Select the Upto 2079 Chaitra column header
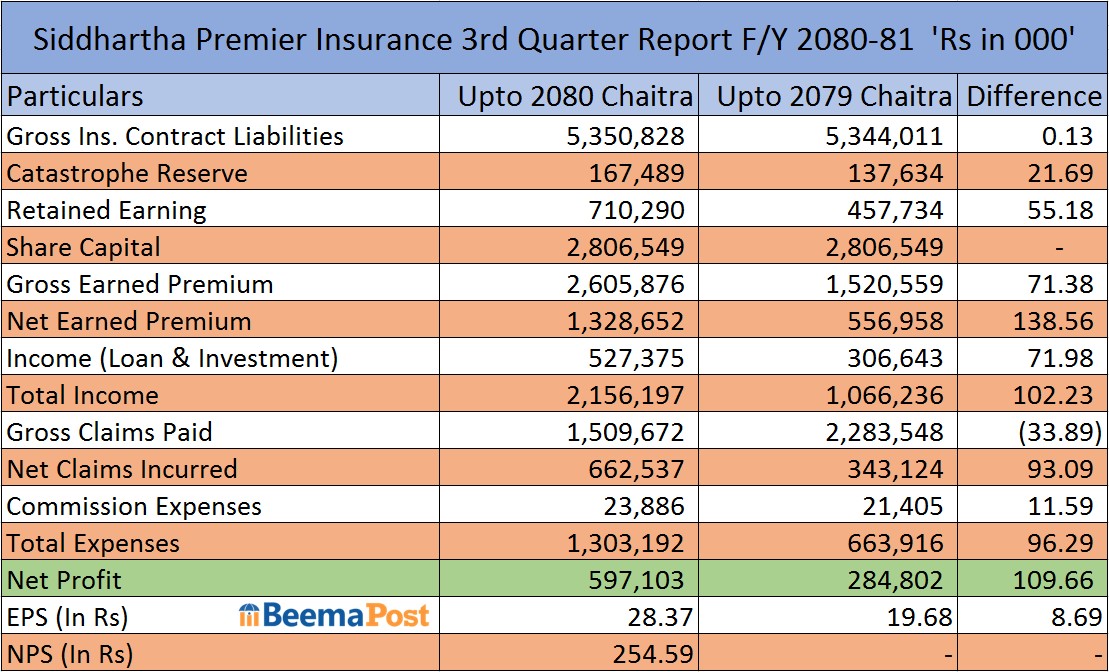The image size is (1109, 672). [834, 96]
